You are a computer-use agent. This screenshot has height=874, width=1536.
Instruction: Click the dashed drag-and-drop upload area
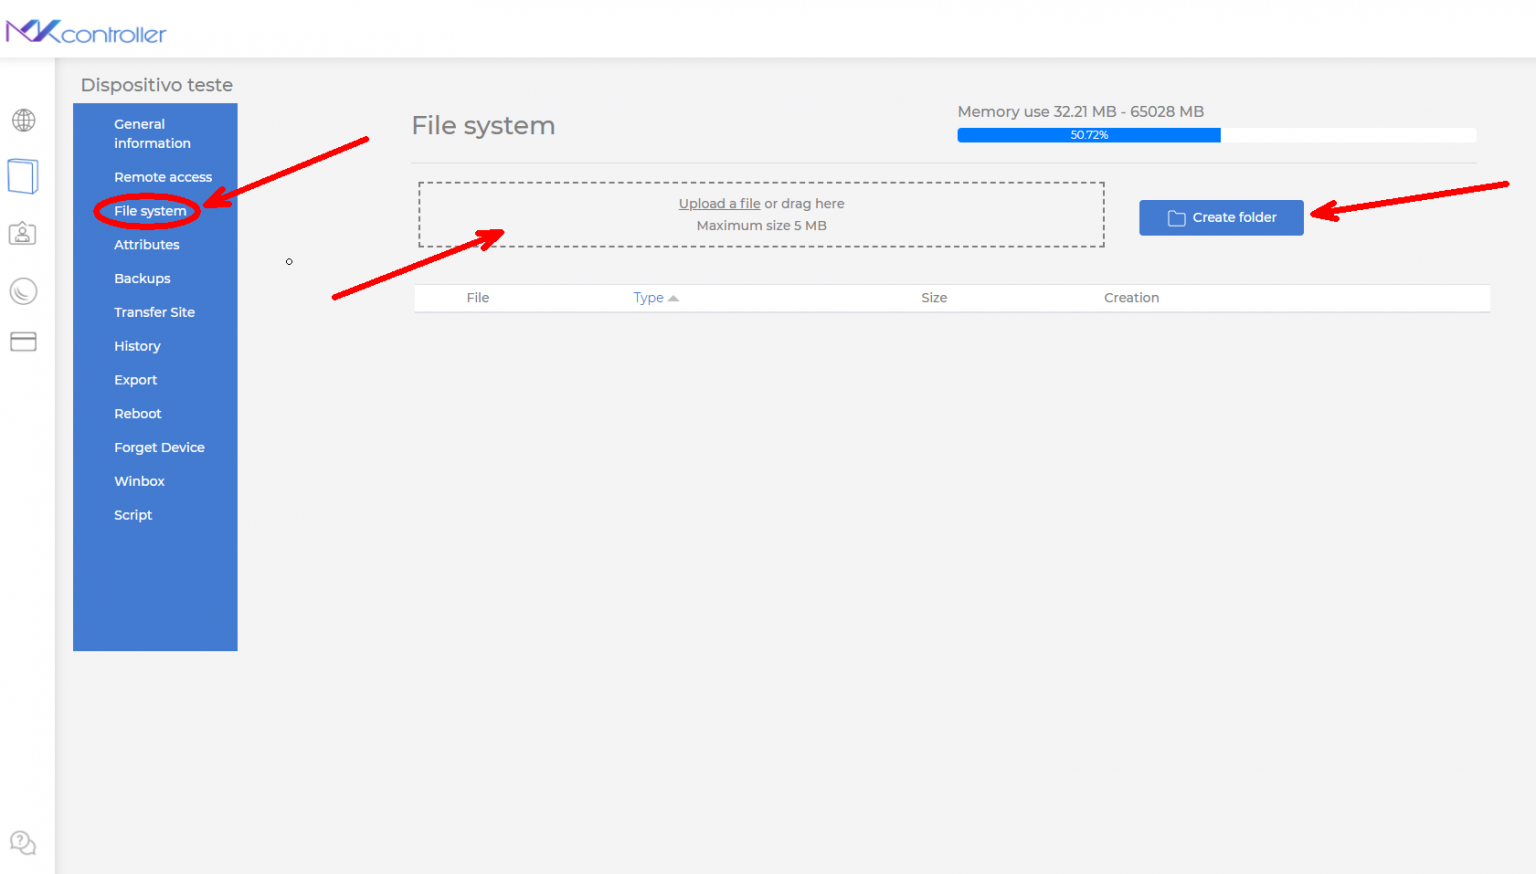coord(761,215)
